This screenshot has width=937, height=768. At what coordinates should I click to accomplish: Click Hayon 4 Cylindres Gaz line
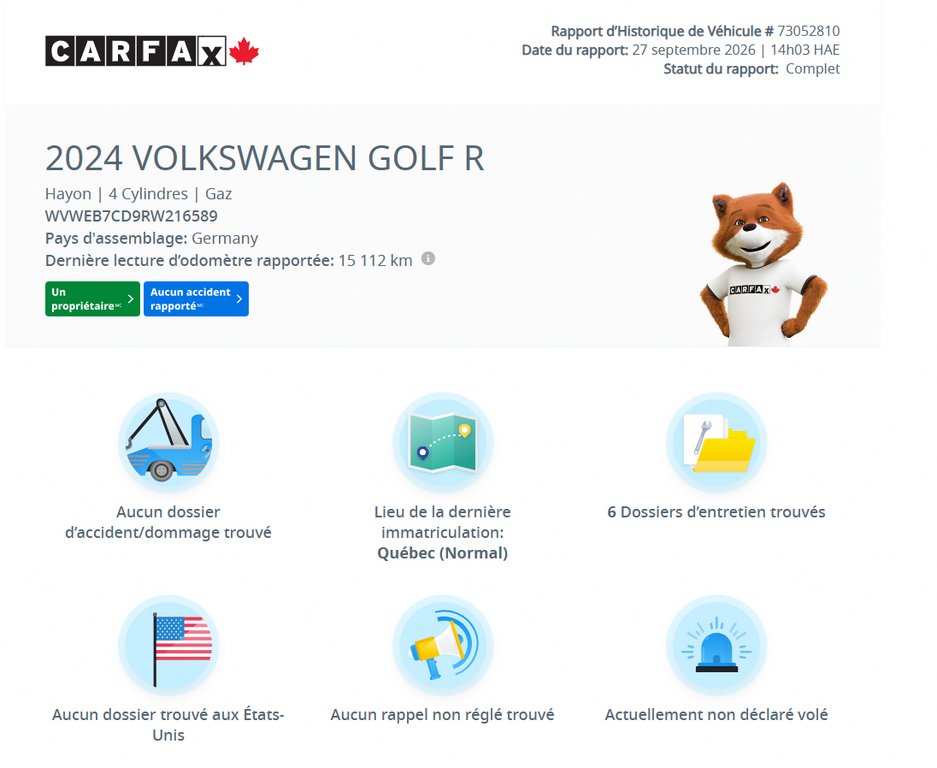click(139, 194)
